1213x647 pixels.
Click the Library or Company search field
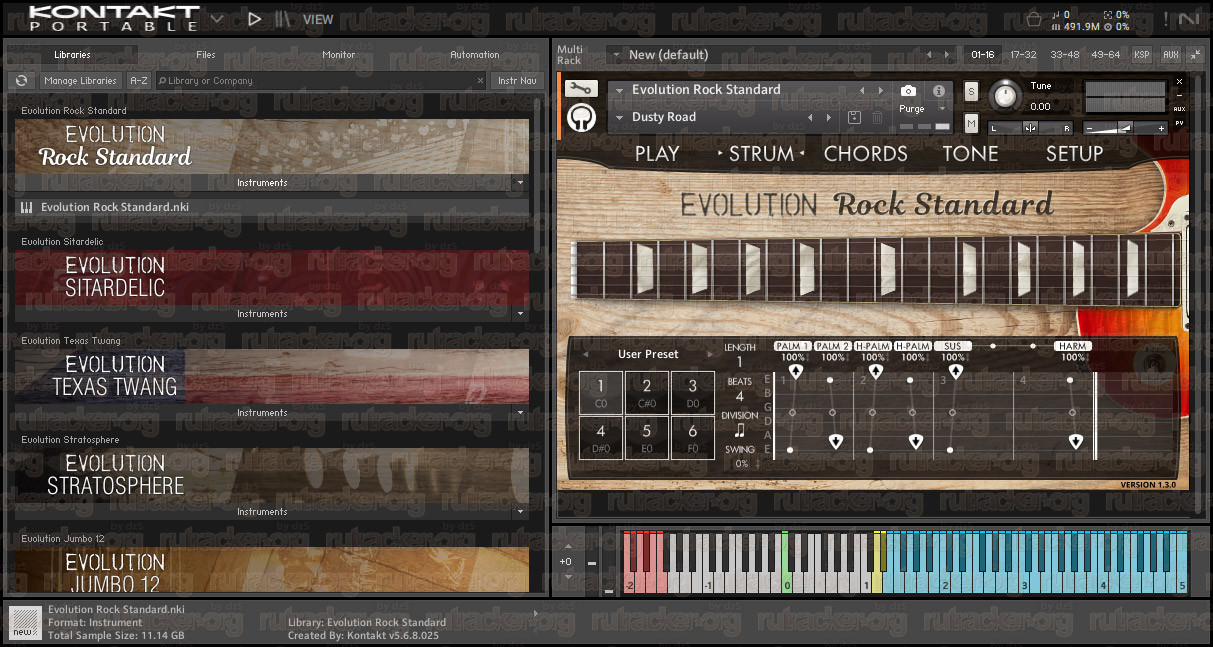coord(321,80)
